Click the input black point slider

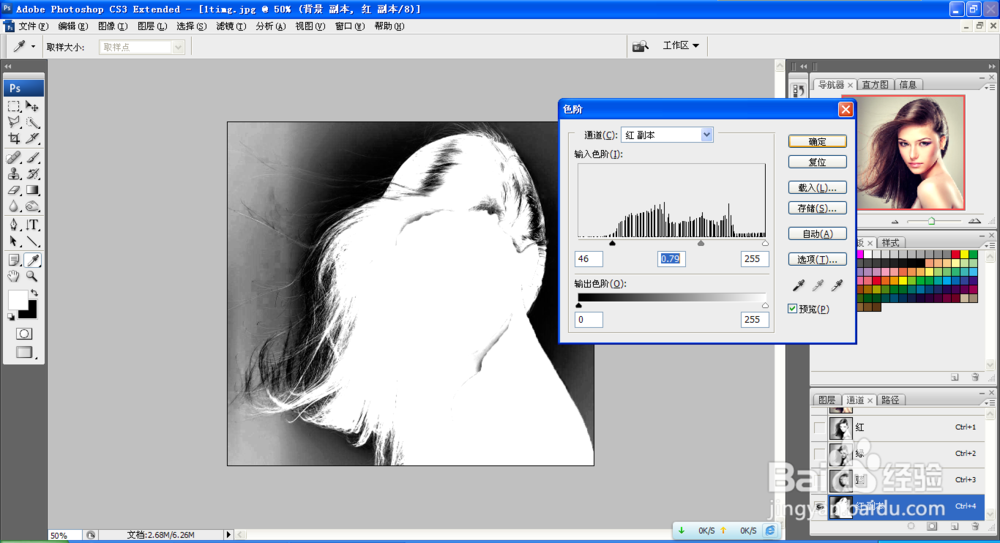coord(612,243)
